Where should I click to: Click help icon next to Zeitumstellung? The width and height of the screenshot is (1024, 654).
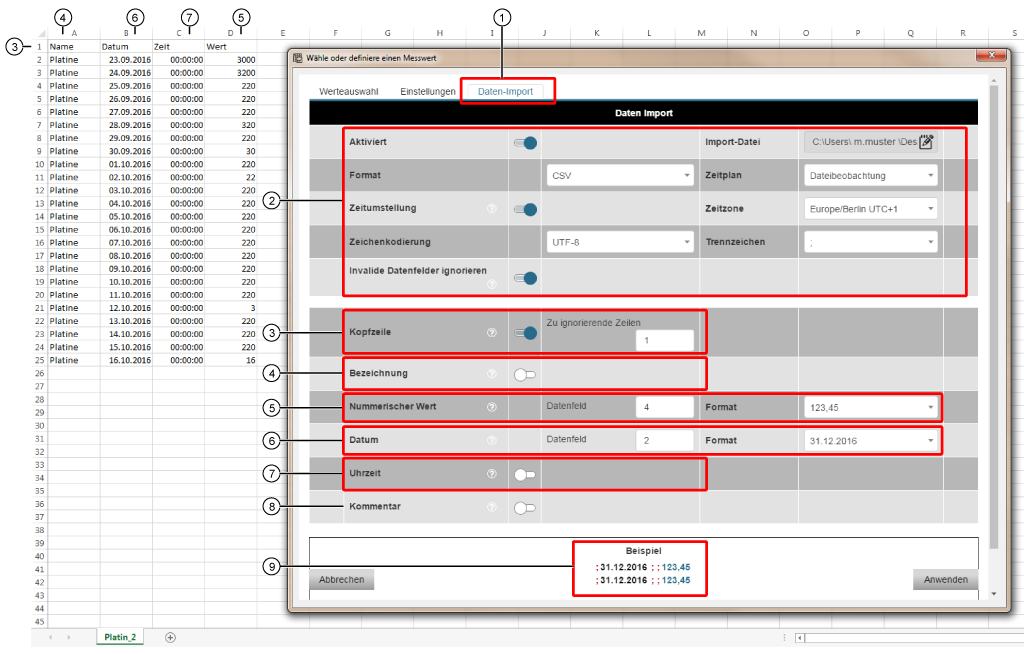point(491,209)
